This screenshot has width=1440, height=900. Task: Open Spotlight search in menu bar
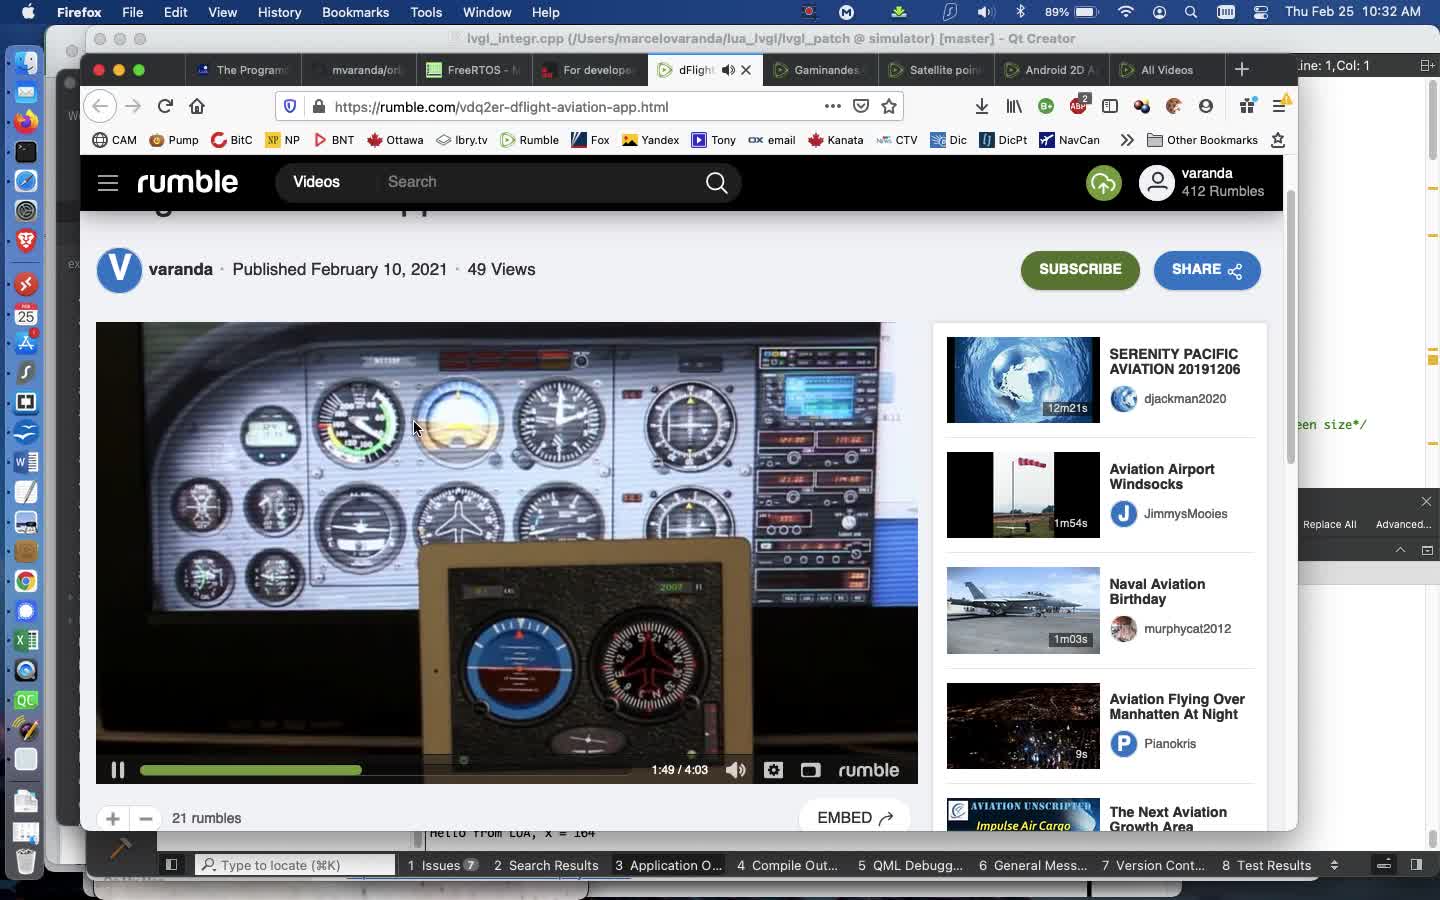point(1191,12)
